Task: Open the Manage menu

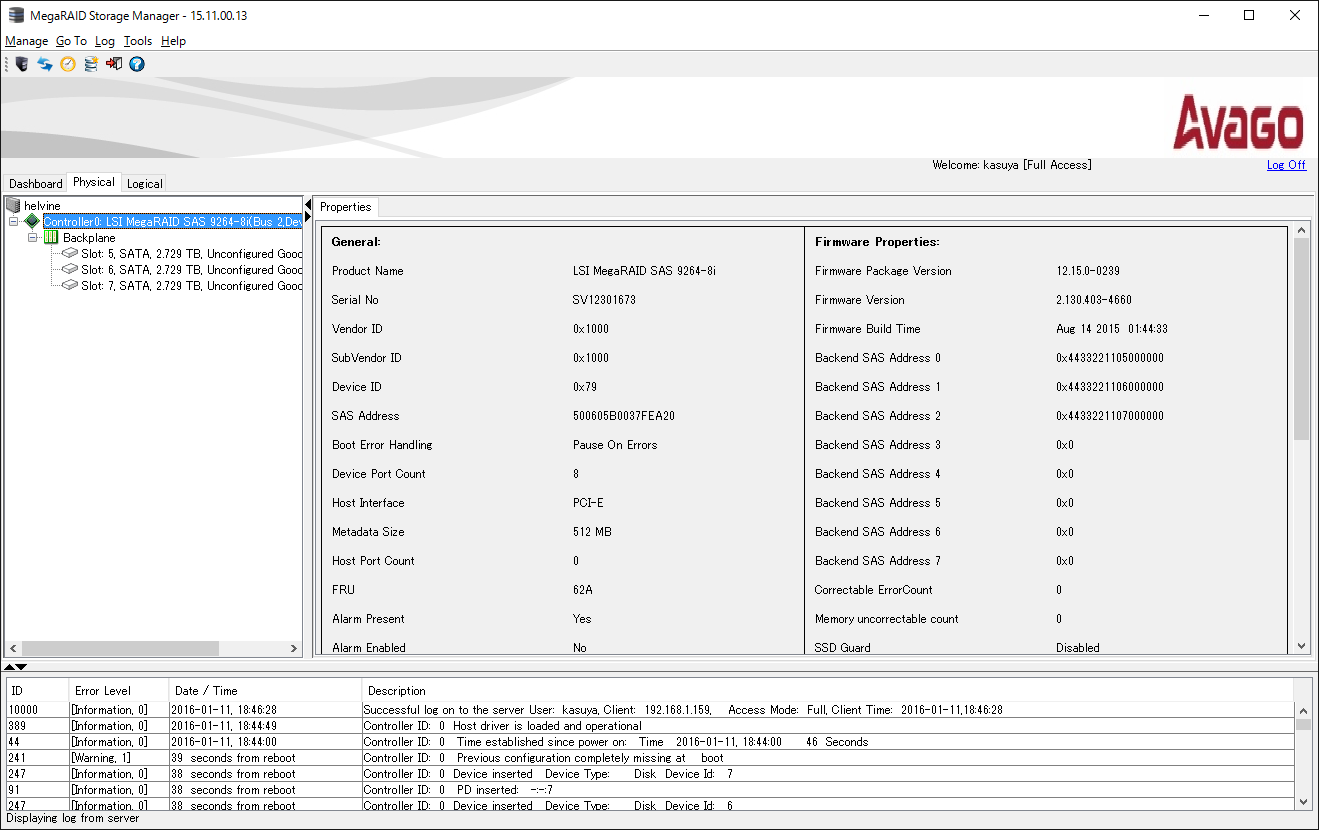Action: pos(27,41)
